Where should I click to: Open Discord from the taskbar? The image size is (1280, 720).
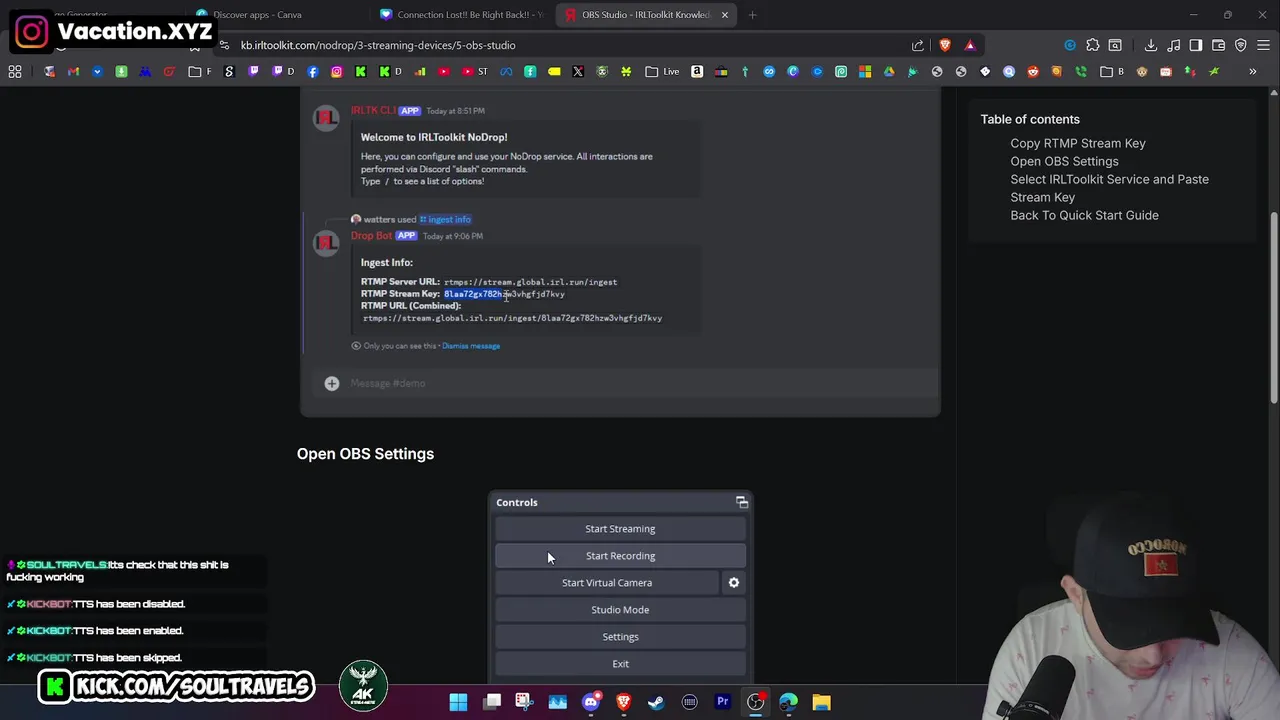click(x=591, y=702)
